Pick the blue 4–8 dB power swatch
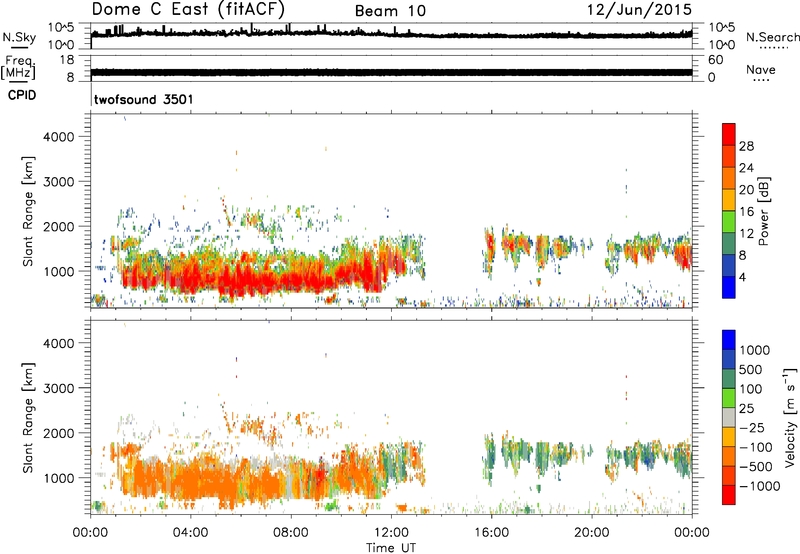Screen dimensions: 800x554 (729, 265)
